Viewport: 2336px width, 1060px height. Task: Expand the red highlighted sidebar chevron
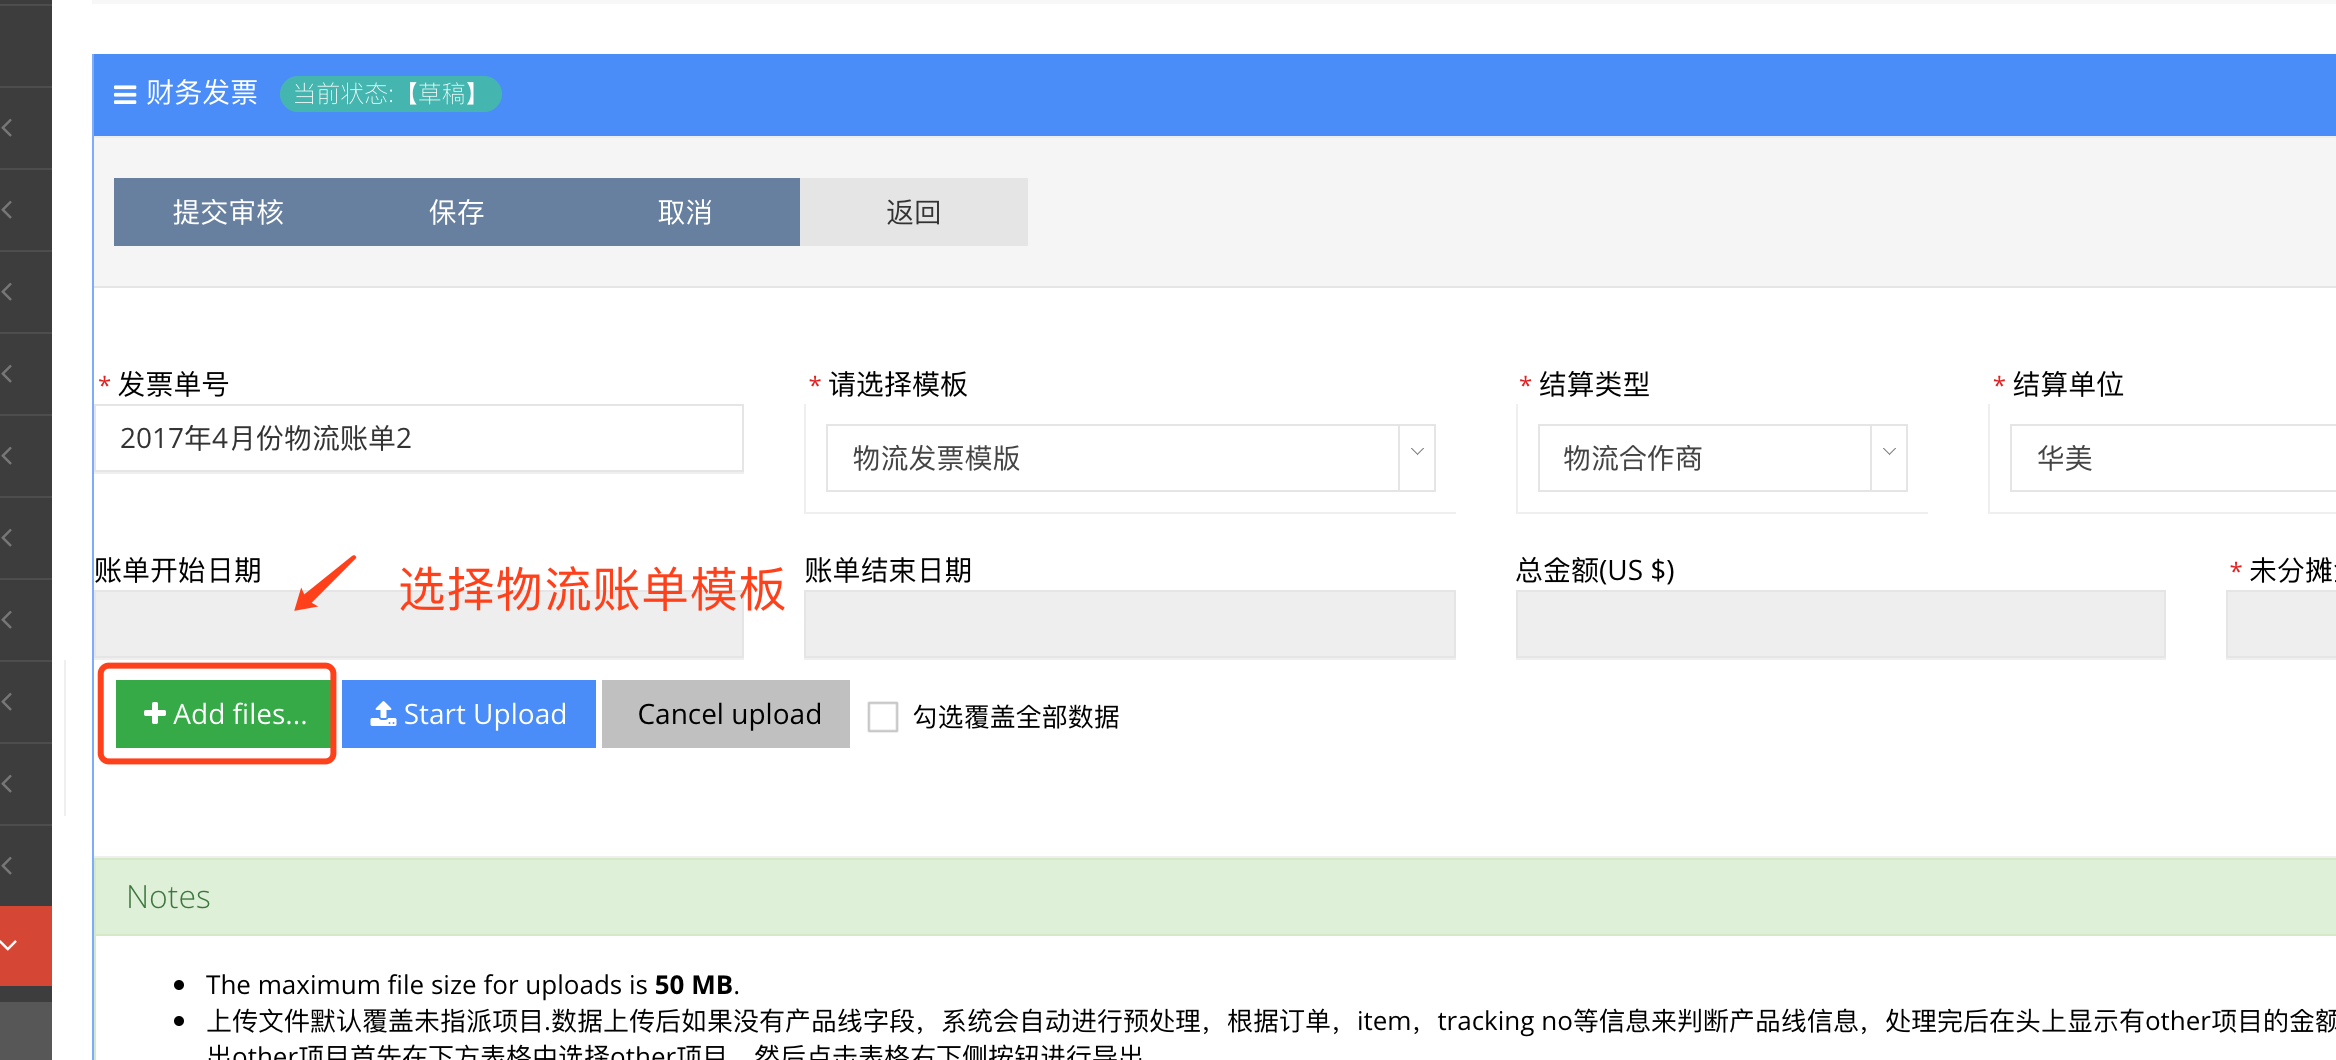pyautogui.click(x=10, y=945)
